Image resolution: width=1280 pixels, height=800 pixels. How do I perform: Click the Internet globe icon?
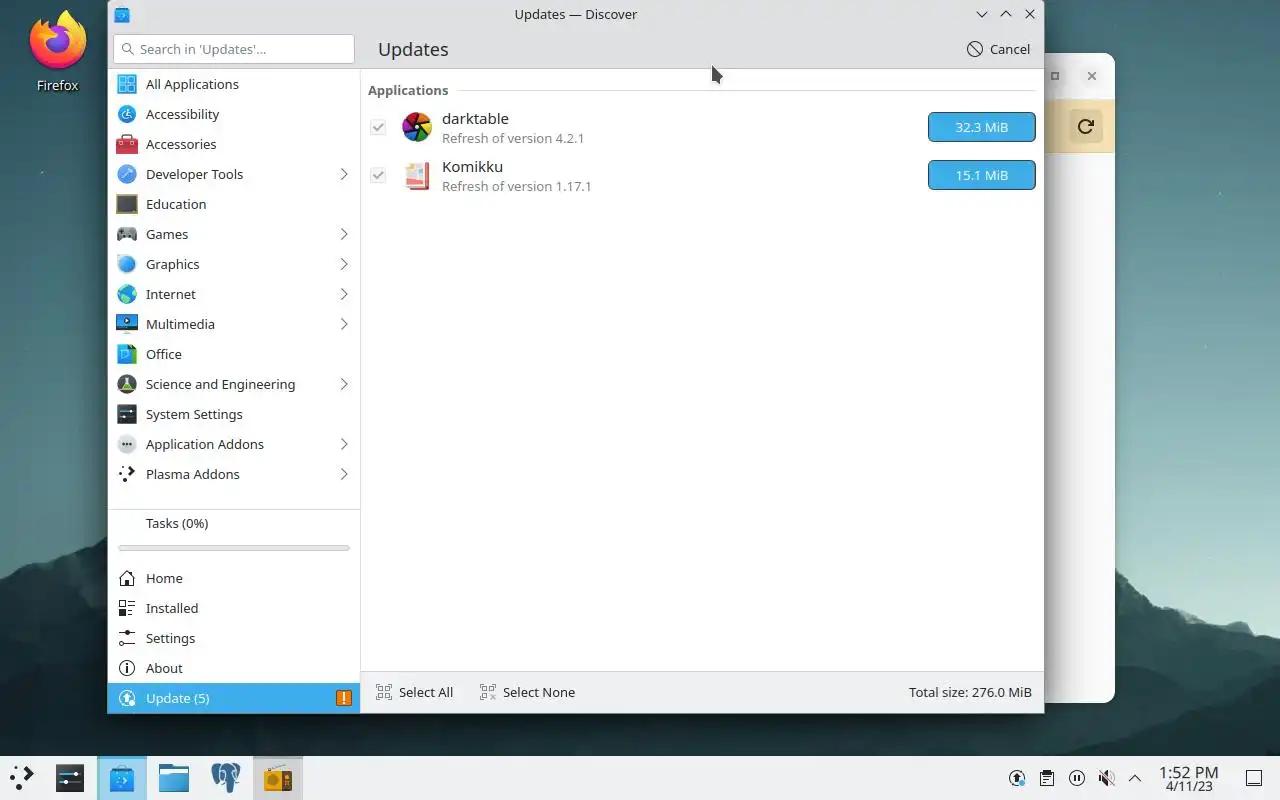click(127, 294)
